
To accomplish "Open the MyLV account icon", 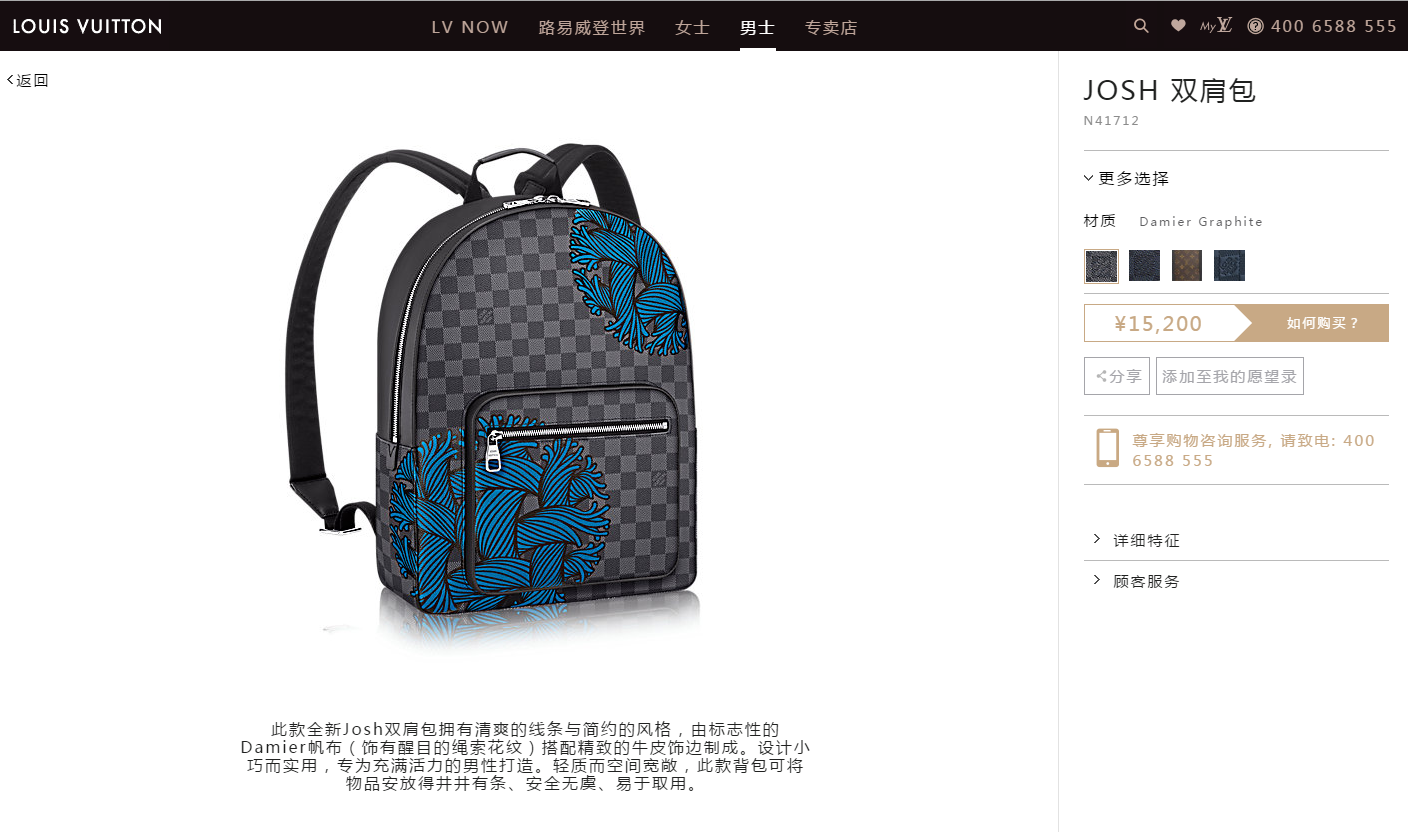I will click(x=1216, y=26).
